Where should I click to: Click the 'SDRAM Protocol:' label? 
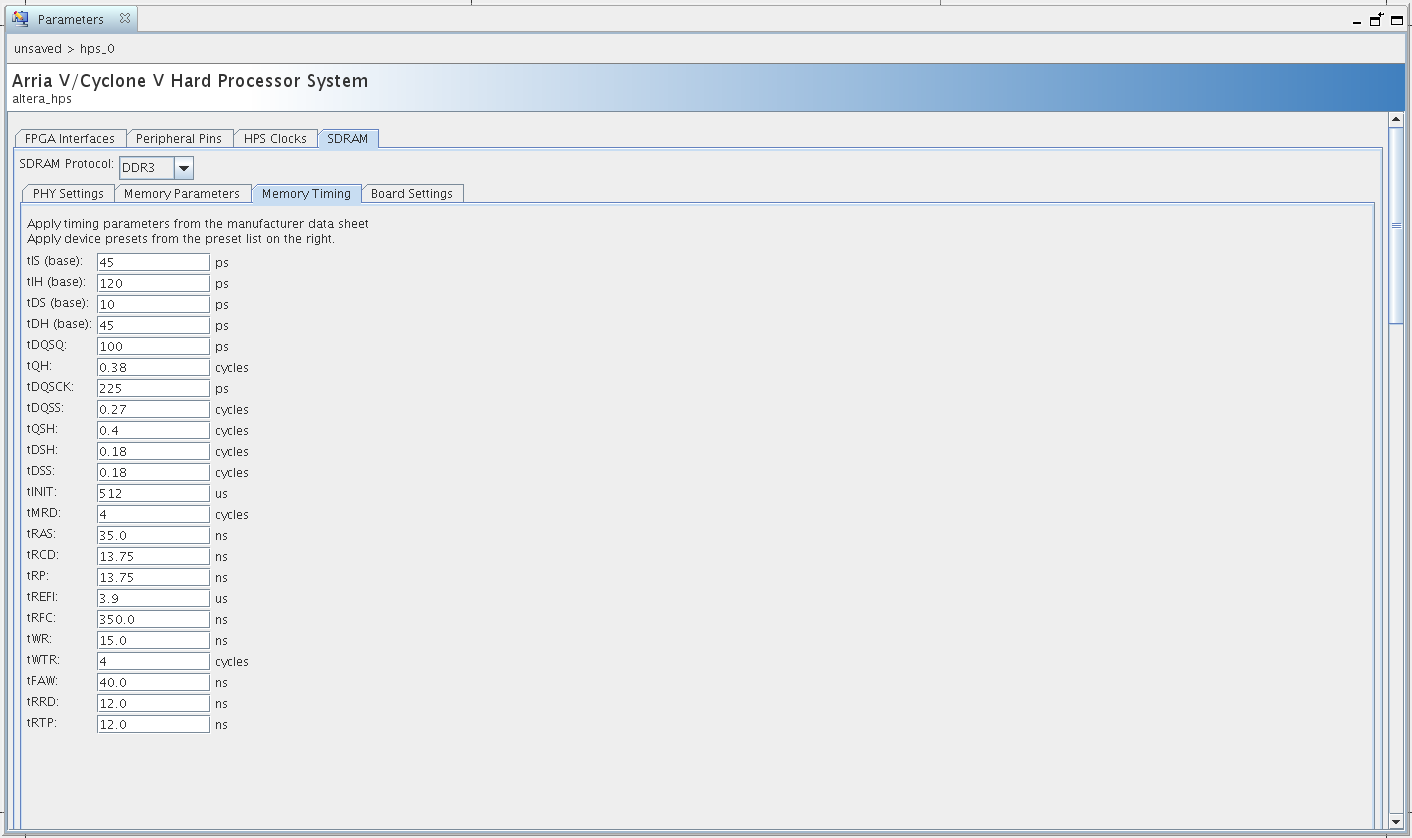click(x=67, y=164)
